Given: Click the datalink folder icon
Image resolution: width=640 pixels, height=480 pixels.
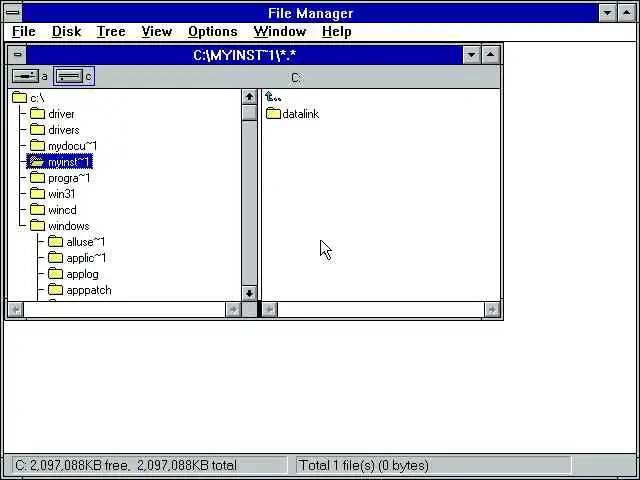Looking at the screenshot, I should click(x=273, y=113).
